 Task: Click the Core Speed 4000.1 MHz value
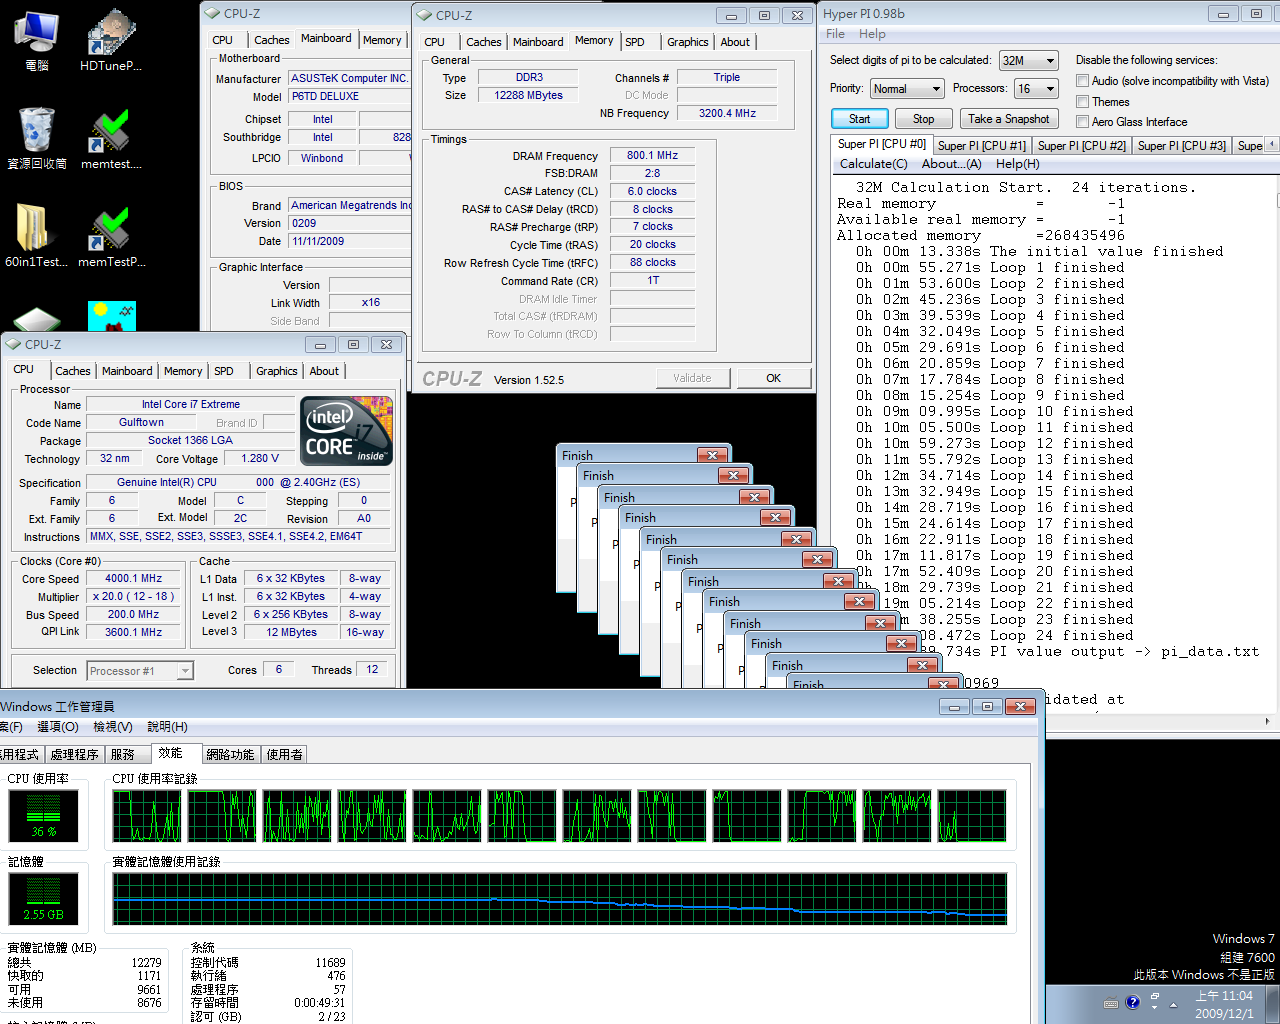(134, 579)
